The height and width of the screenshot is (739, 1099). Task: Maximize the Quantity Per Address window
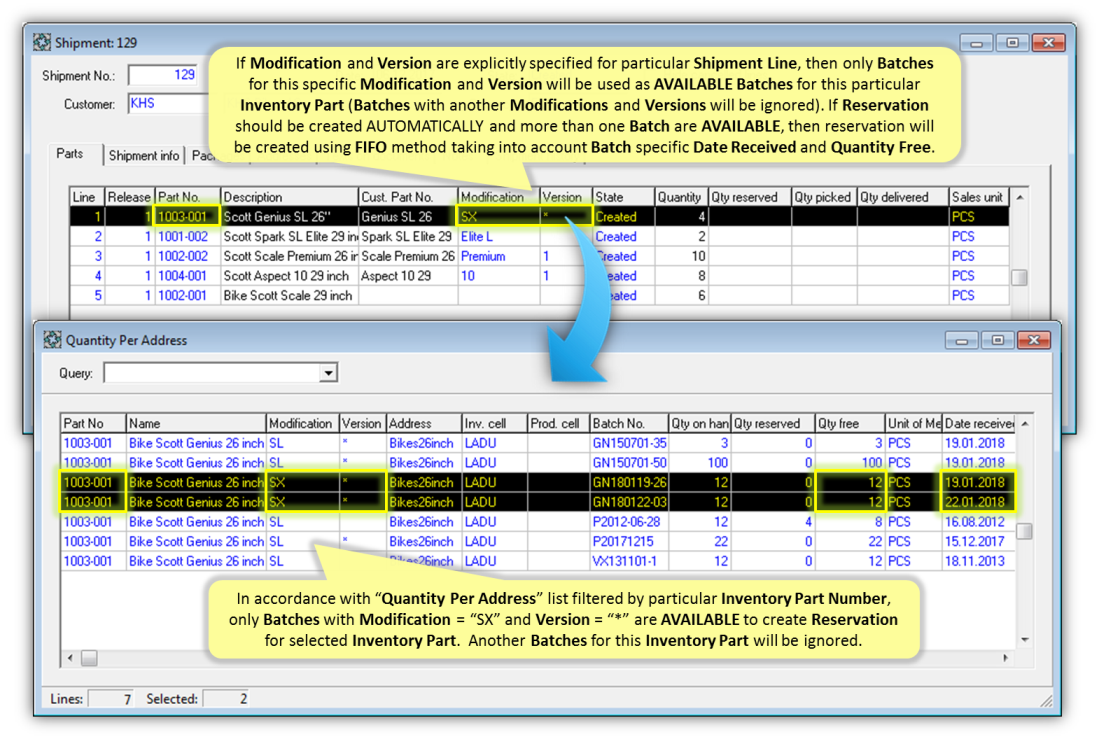pos(997,340)
